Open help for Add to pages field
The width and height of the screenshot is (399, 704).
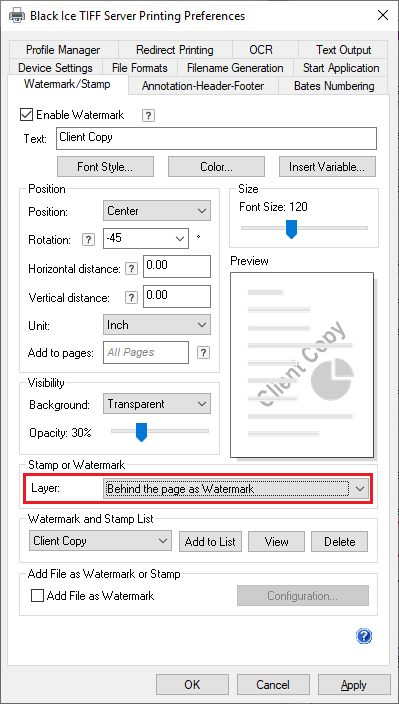pyautogui.click(x=203, y=352)
